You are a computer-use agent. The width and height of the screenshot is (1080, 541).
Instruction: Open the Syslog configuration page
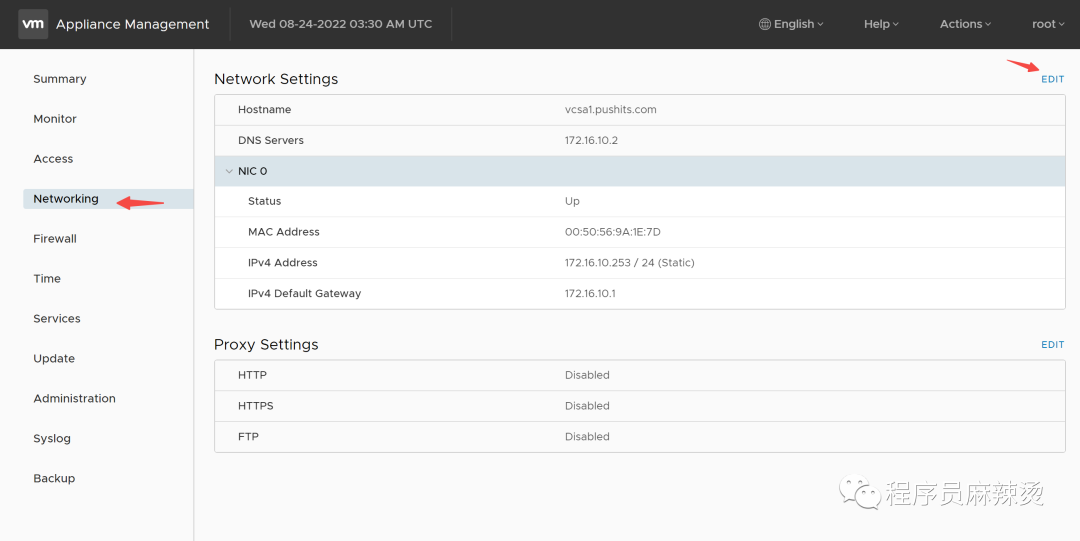(52, 439)
